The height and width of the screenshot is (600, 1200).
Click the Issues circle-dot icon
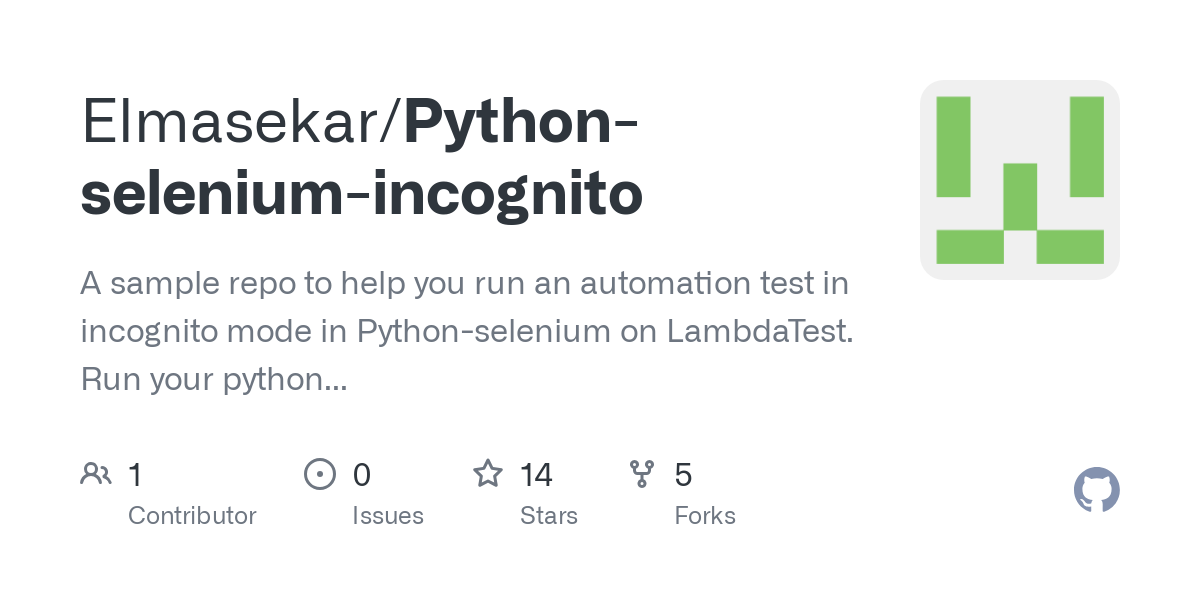point(320,474)
